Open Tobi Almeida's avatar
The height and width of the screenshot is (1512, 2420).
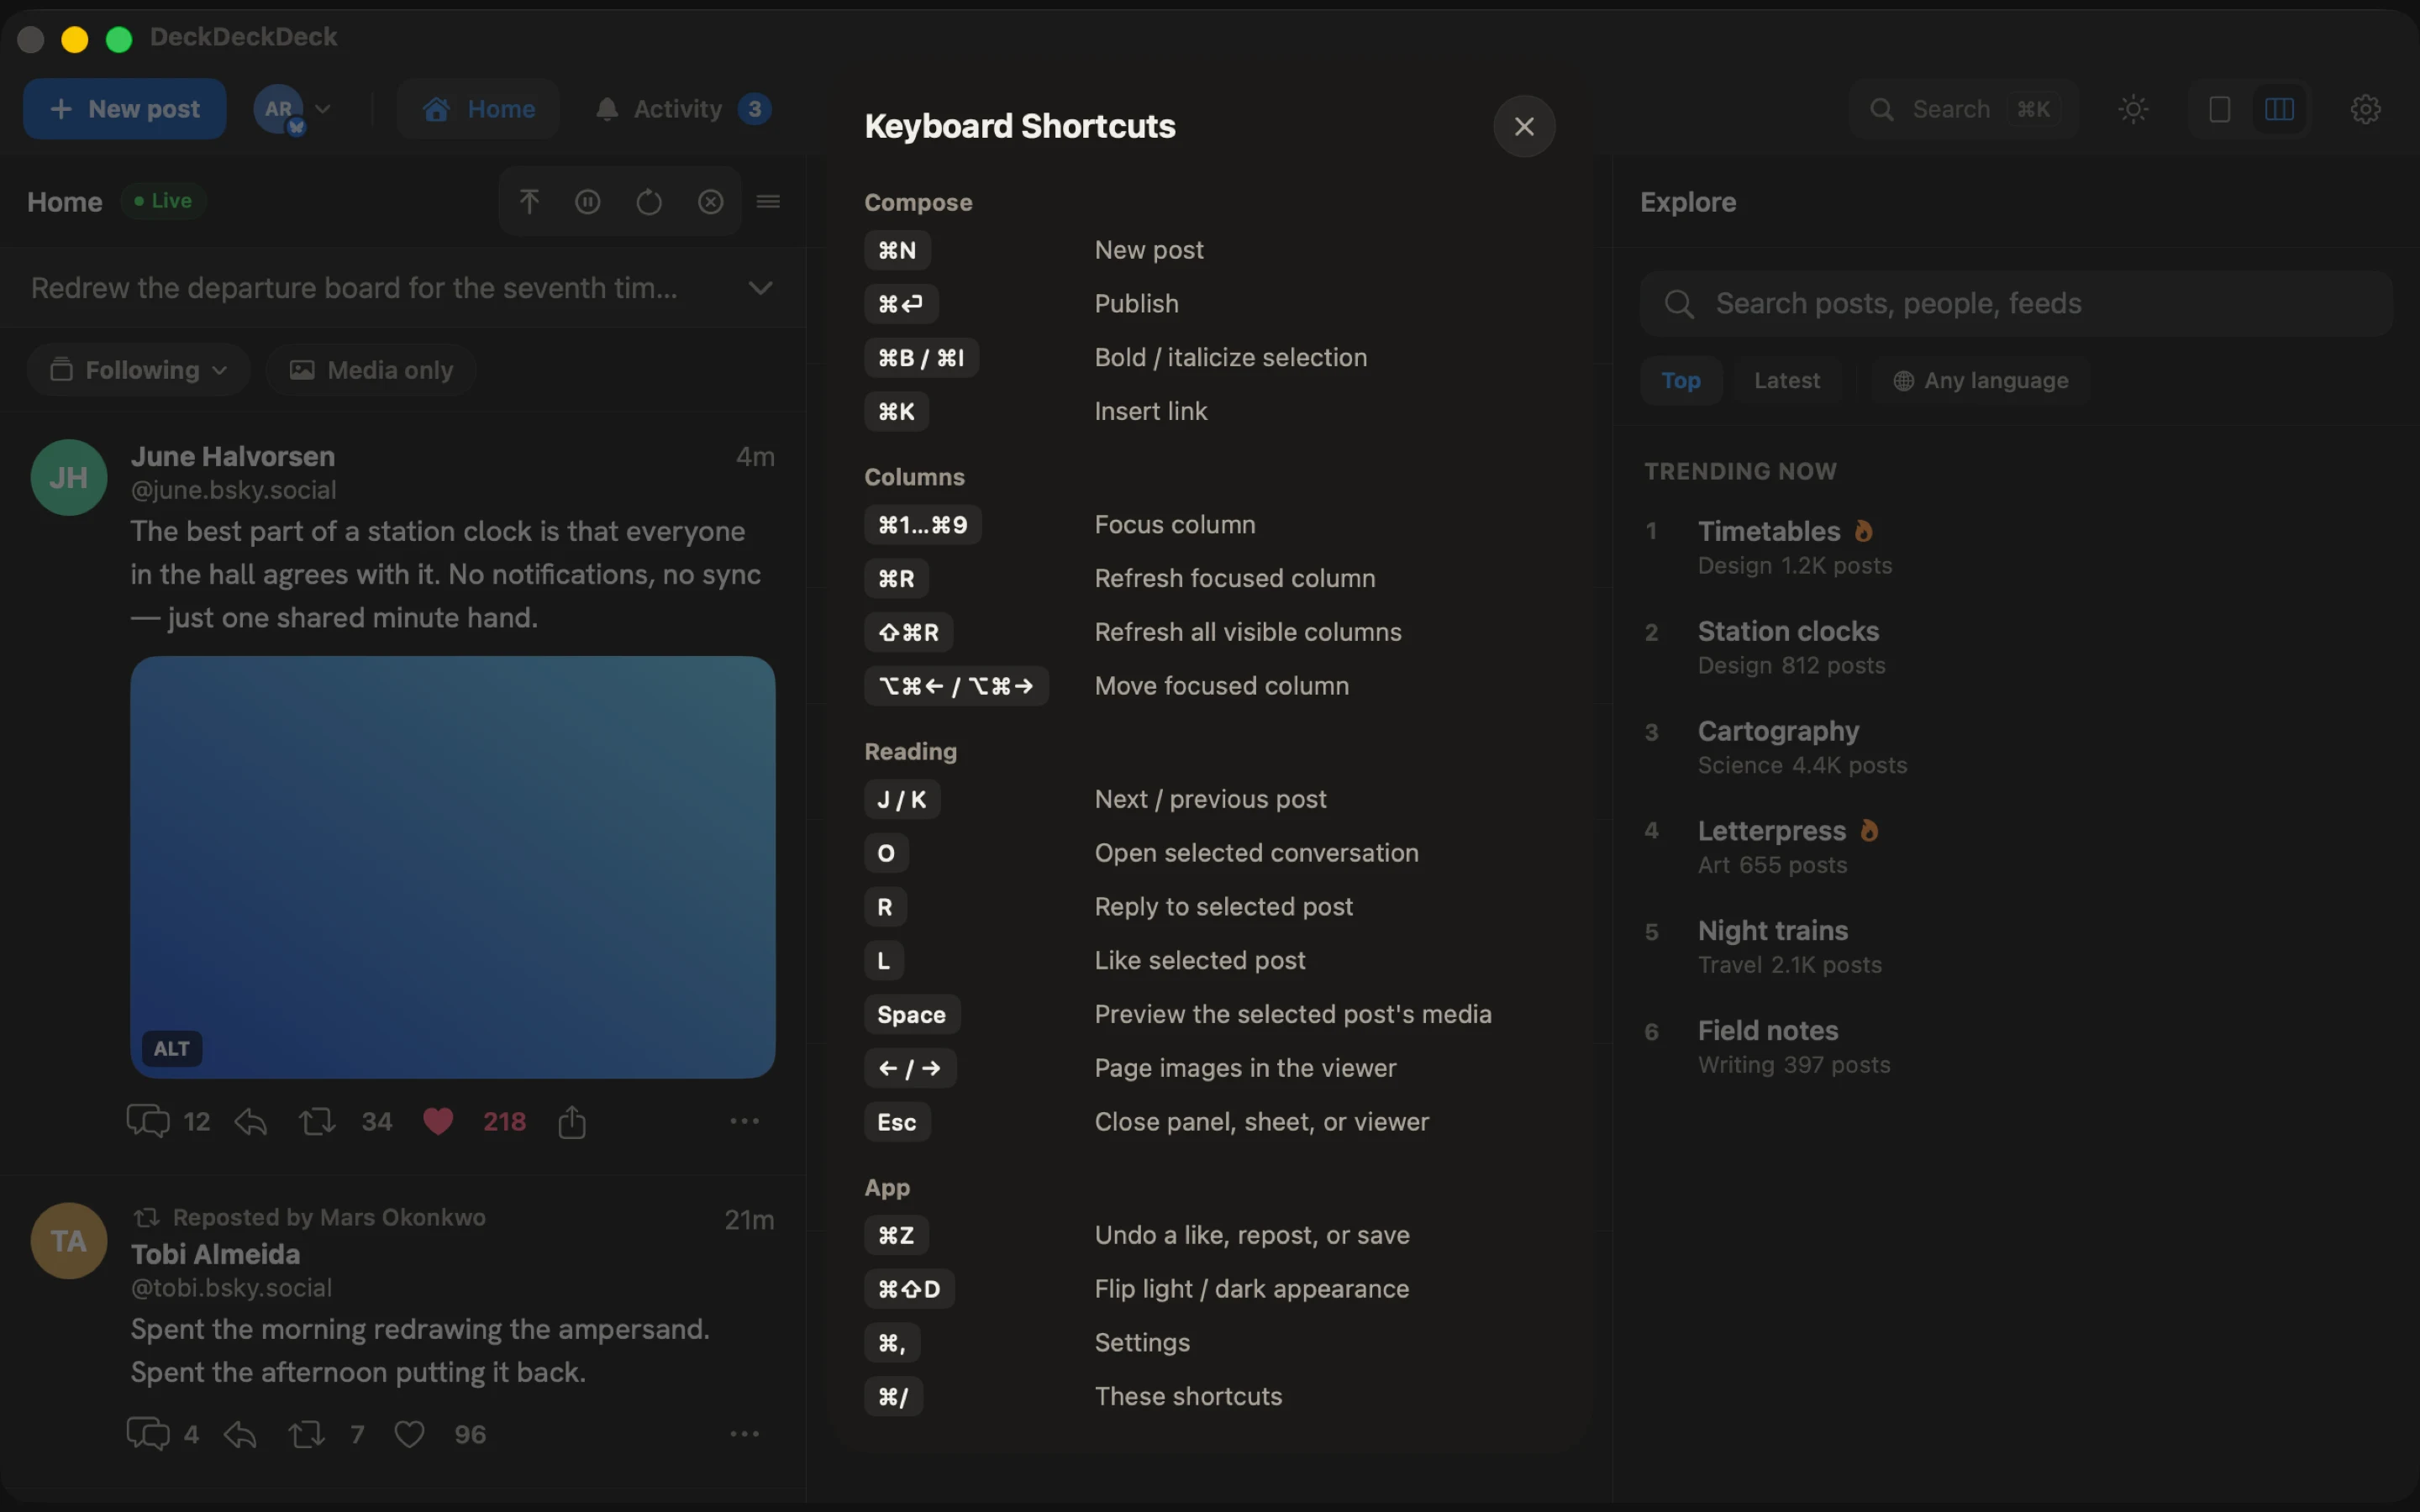pyautogui.click(x=69, y=1241)
